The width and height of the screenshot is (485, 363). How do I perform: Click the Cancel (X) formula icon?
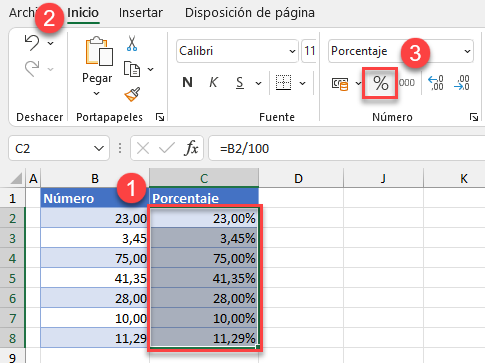[x=143, y=148]
